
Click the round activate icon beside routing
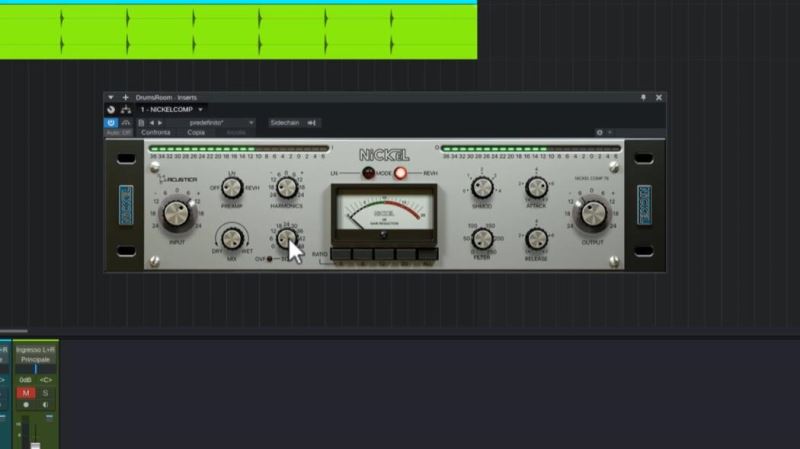point(111,110)
